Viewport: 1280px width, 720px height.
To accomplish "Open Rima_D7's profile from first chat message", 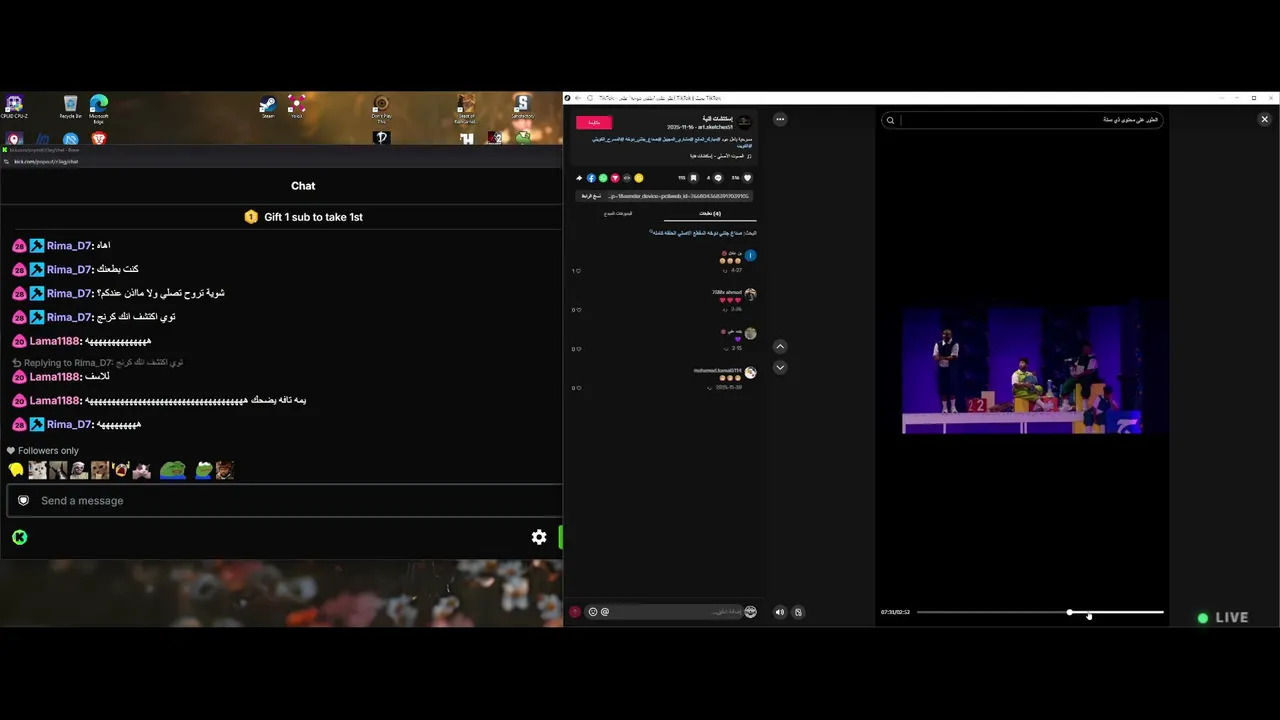I will coord(69,245).
